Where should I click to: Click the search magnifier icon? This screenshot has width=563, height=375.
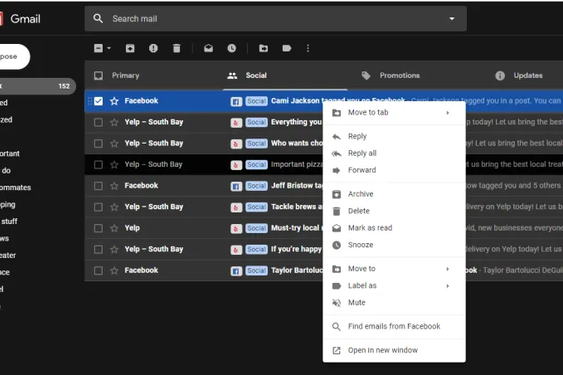click(x=98, y=18)
